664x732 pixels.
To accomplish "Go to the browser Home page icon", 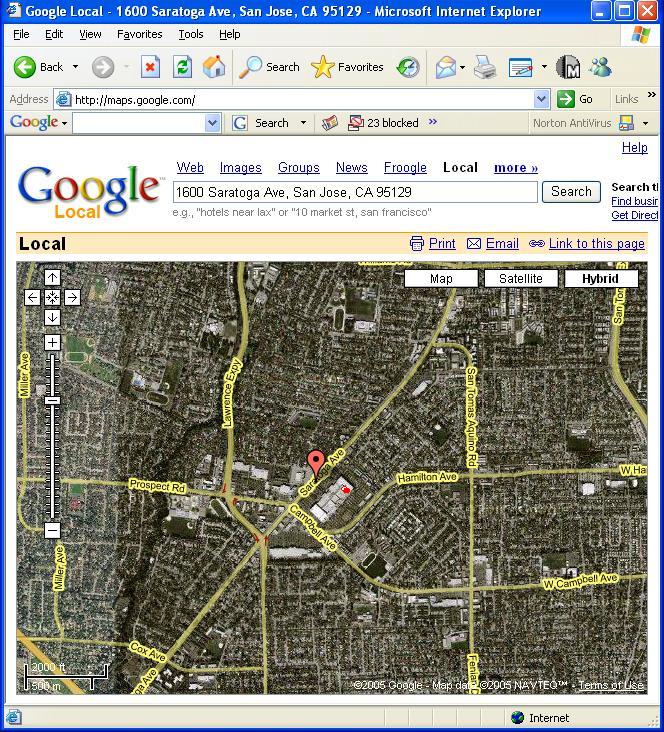I will click(214, 67).
